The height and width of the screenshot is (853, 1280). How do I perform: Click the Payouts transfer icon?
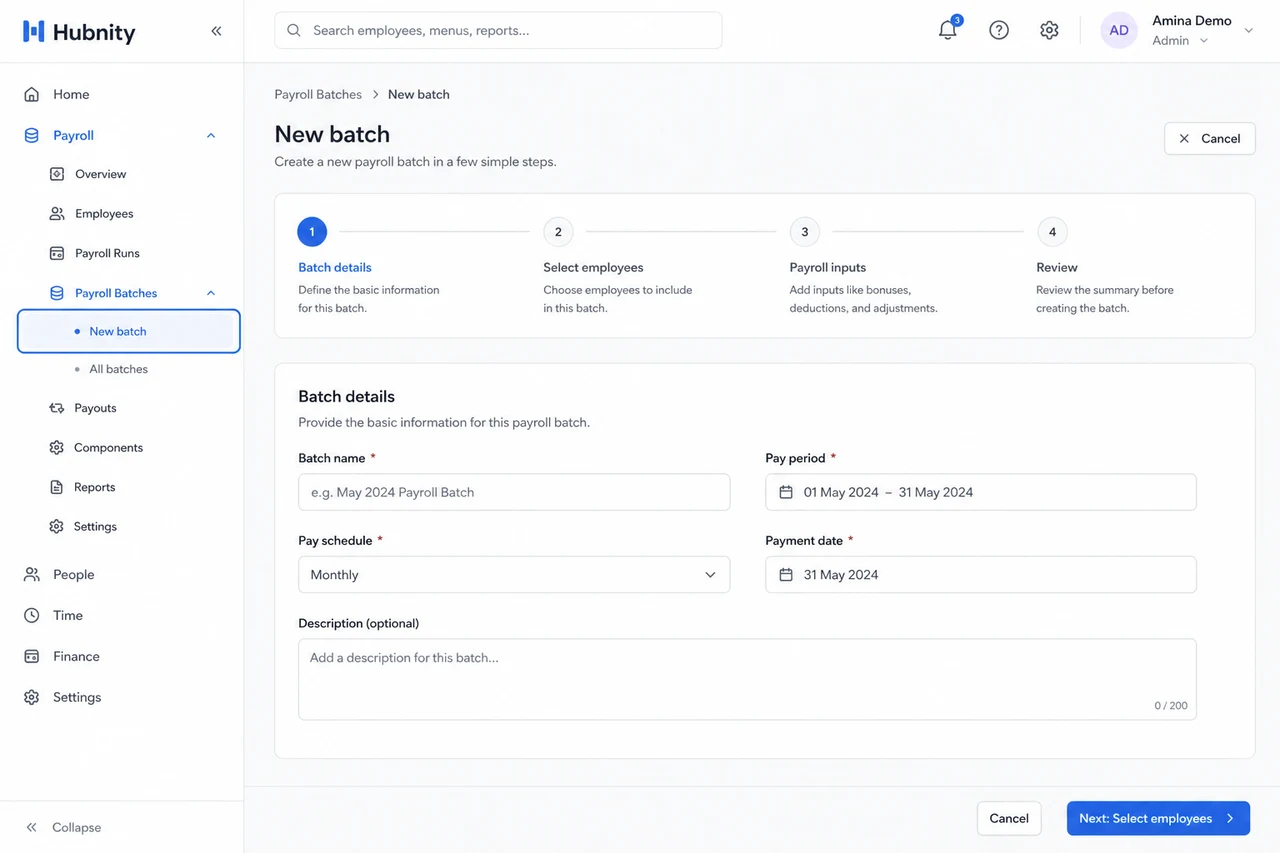(57, 408)
